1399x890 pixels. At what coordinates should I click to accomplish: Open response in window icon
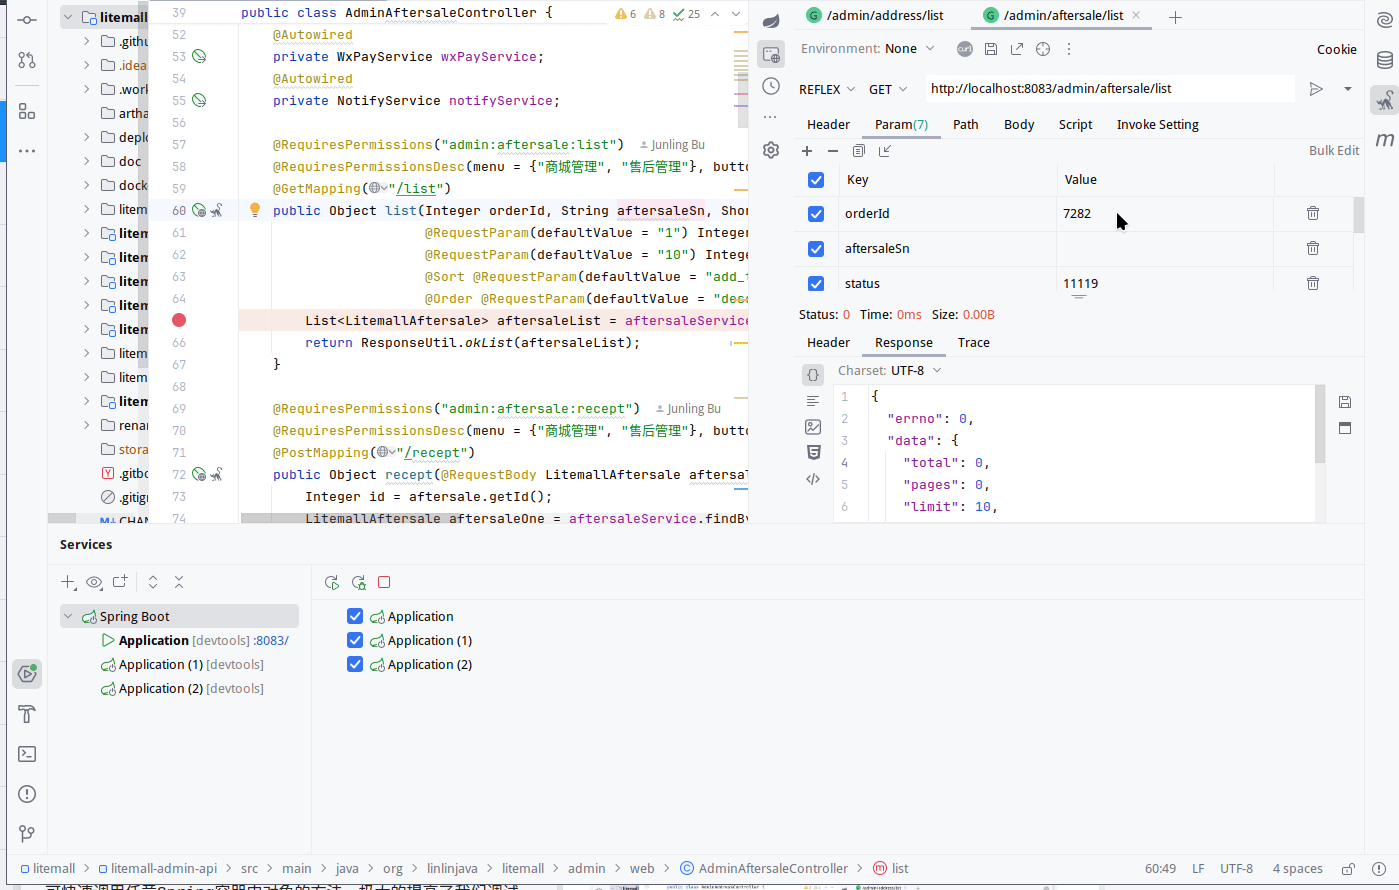coord(1345,428)
